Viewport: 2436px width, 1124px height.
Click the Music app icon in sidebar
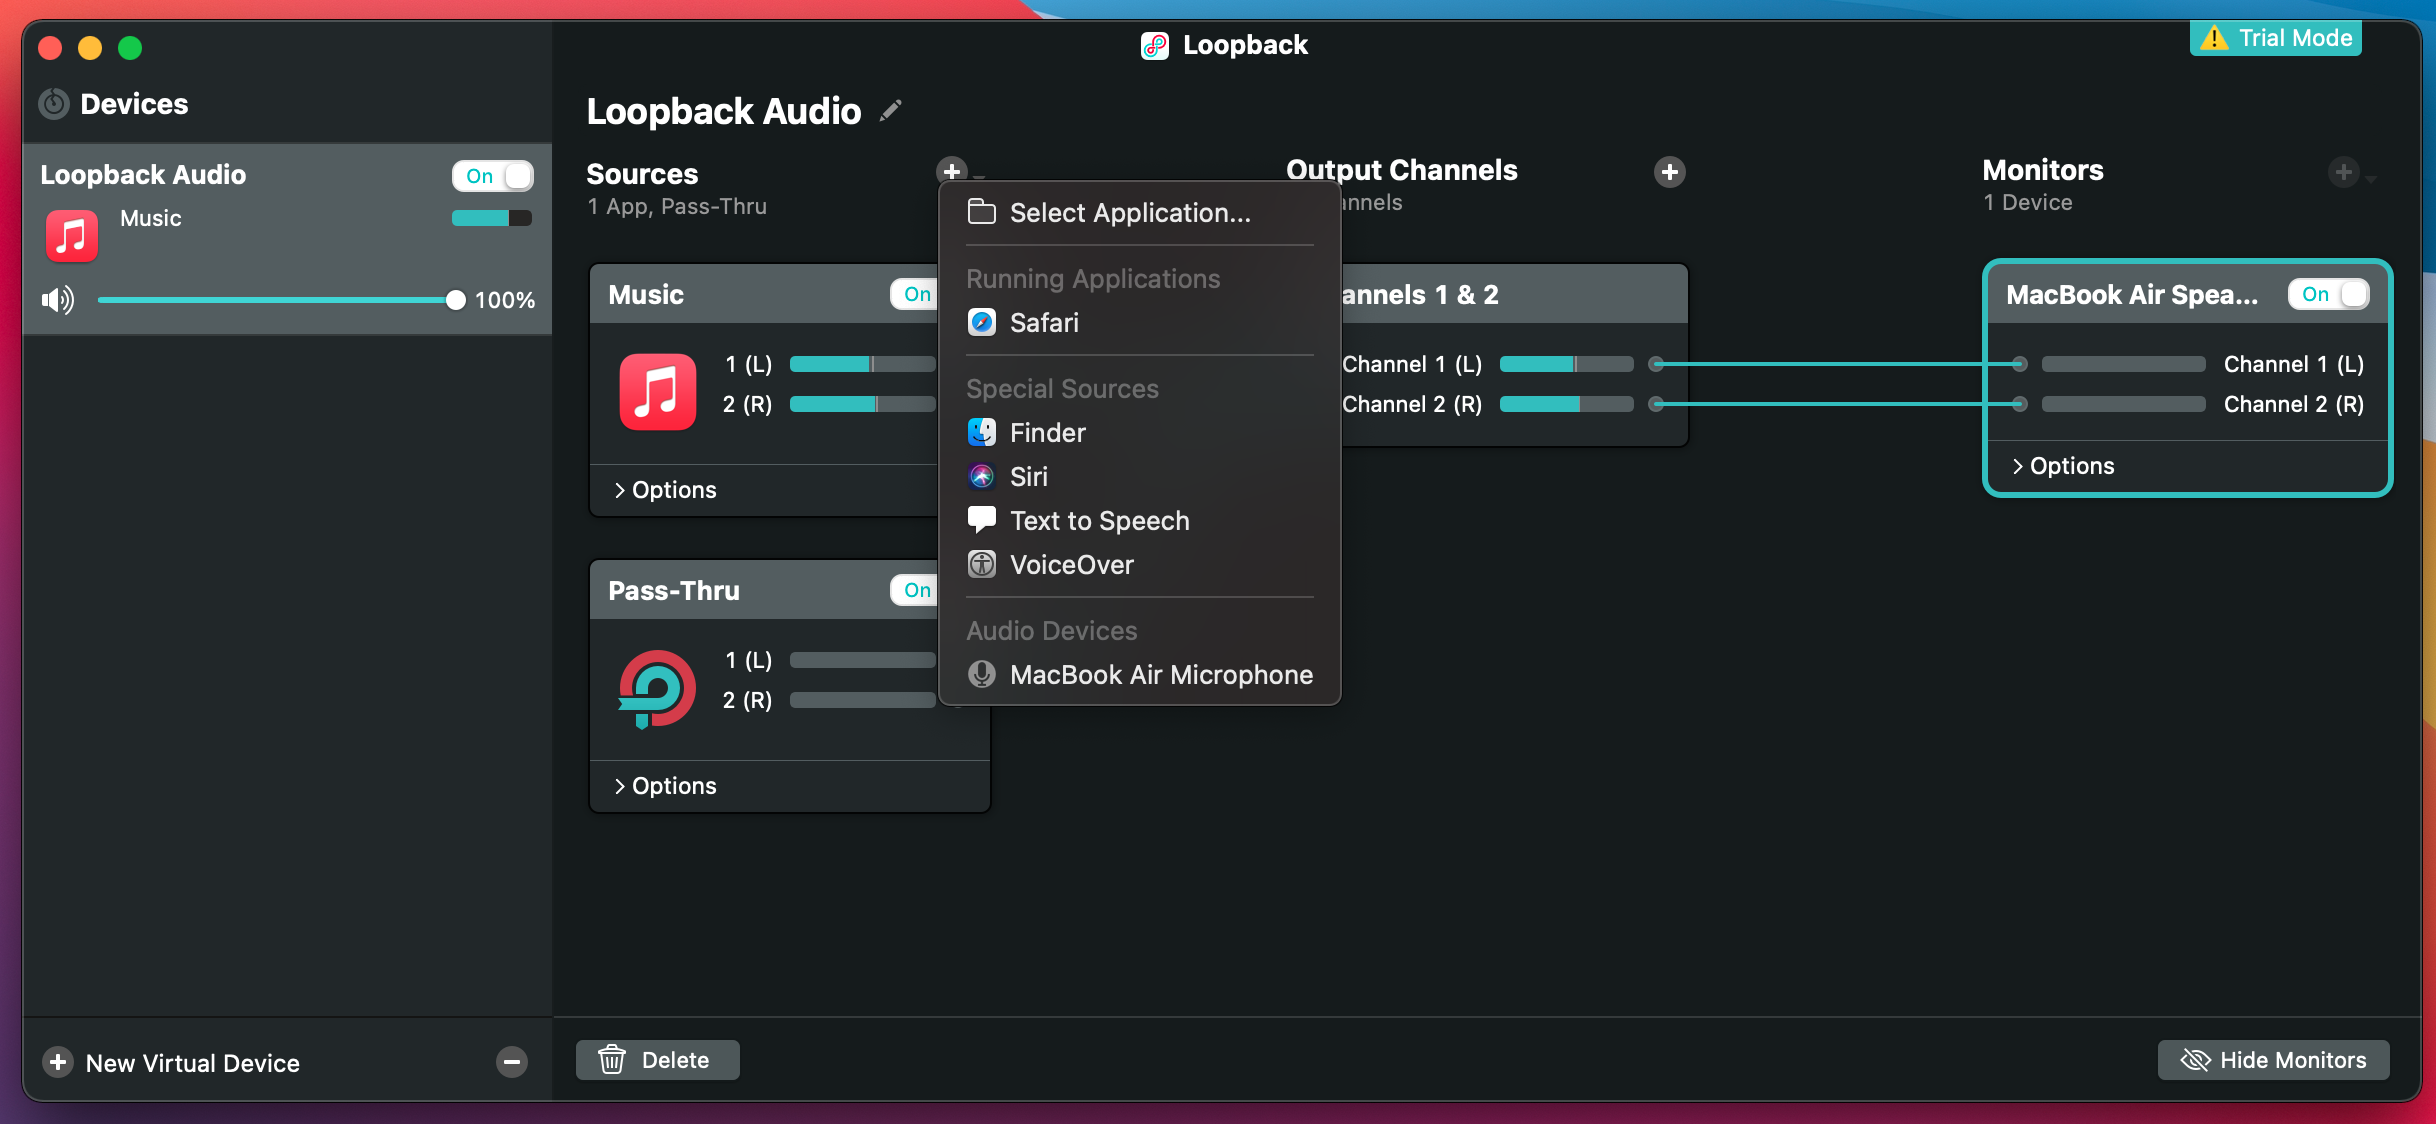(x=72, y=236)
